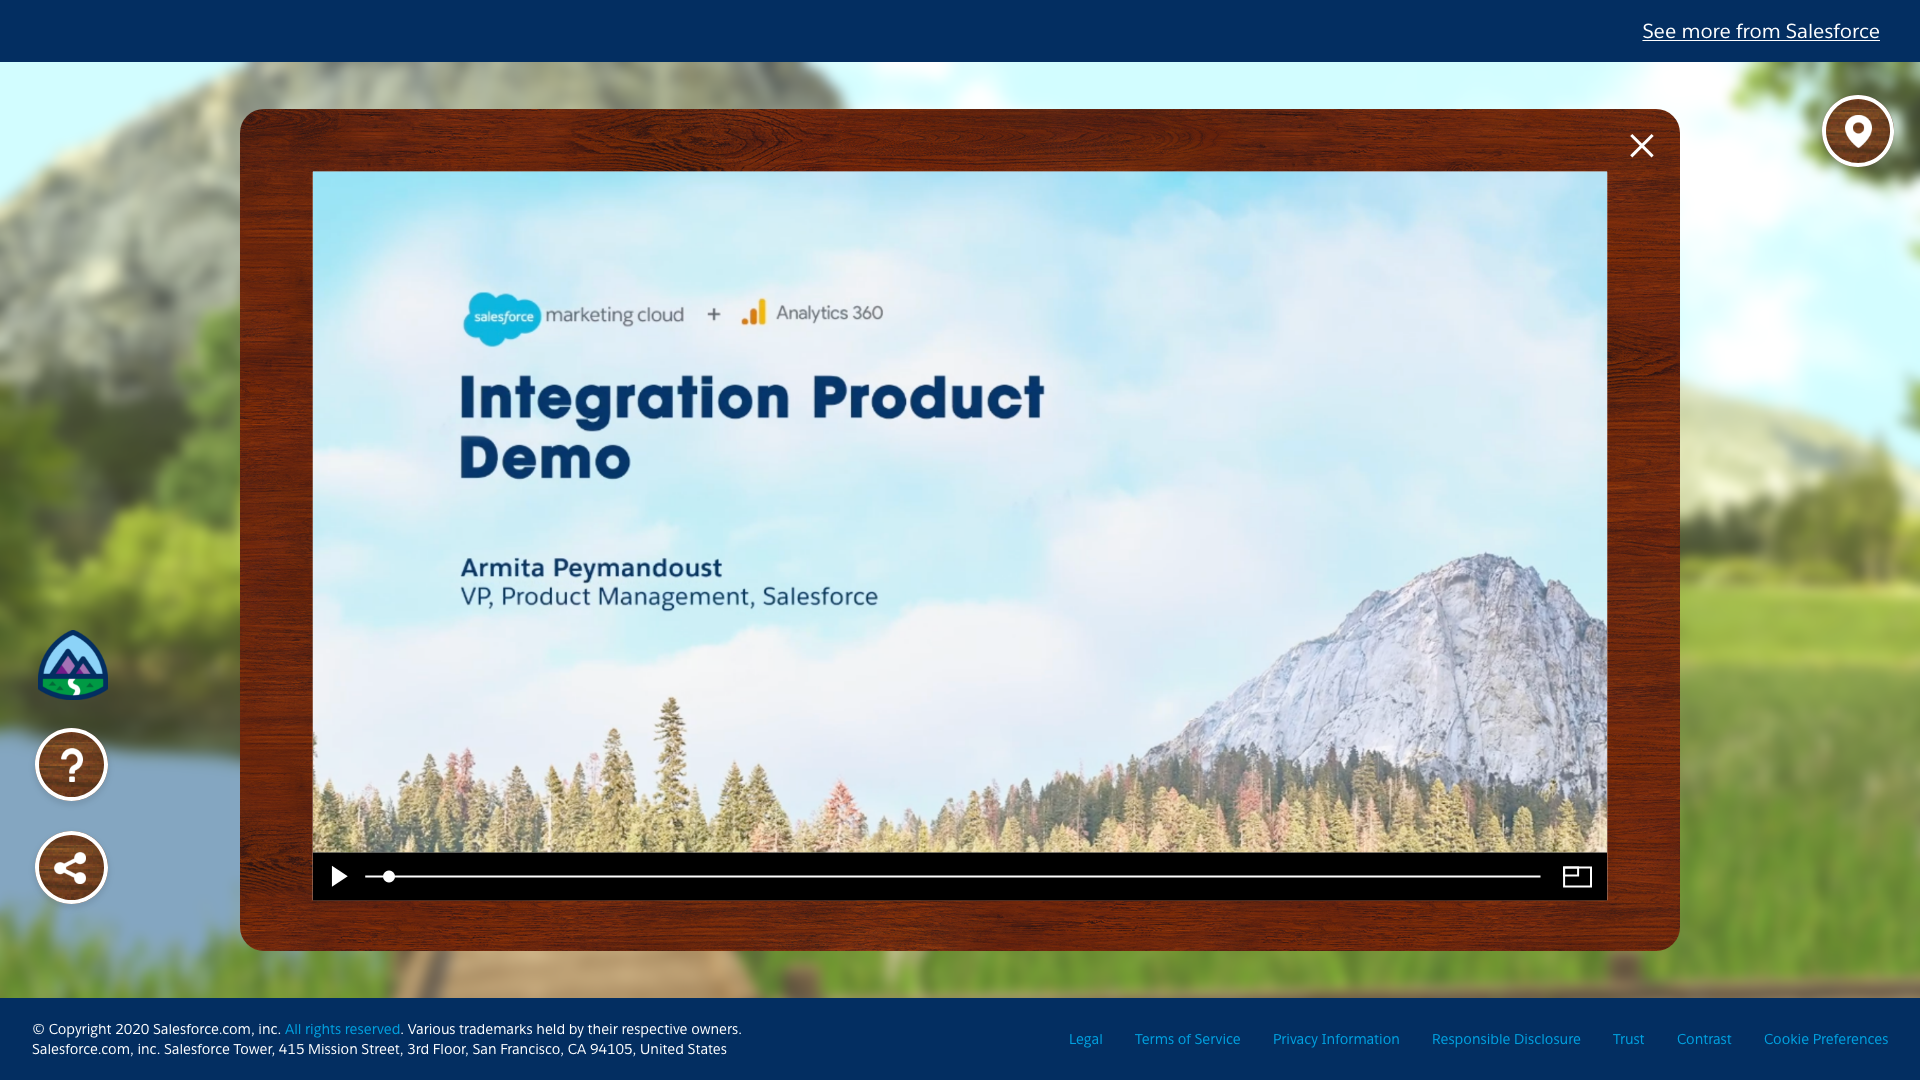Close the video modal with X

coord(1641,146)
